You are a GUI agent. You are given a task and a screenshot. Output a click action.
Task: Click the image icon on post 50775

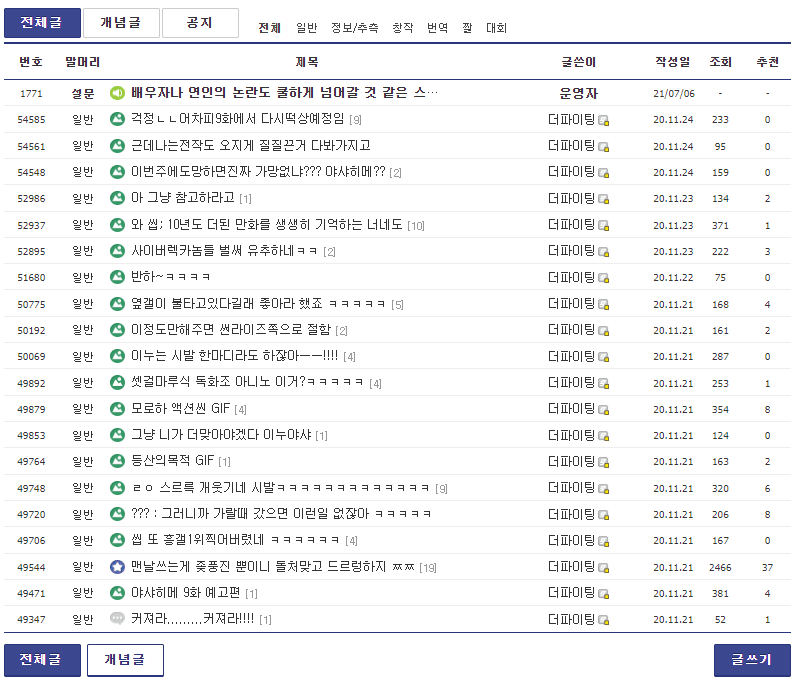click(x=118, y=304)
